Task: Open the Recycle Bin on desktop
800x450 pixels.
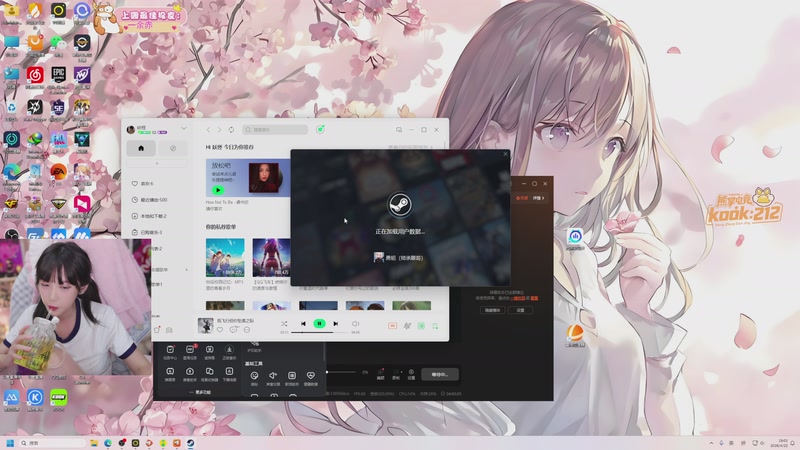Action: point(11,108)
